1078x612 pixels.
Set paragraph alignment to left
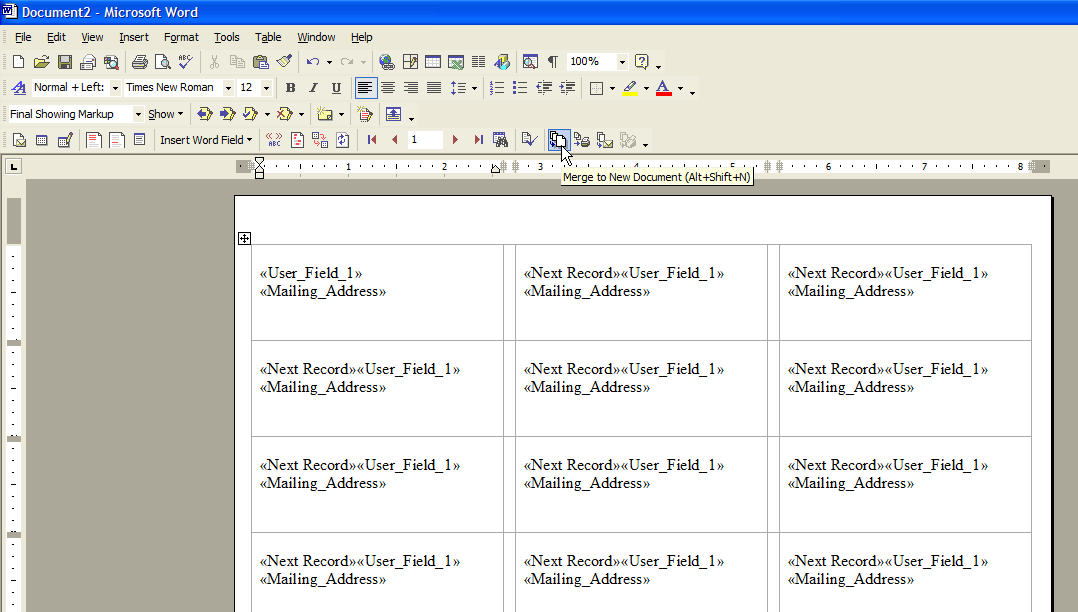366,88
